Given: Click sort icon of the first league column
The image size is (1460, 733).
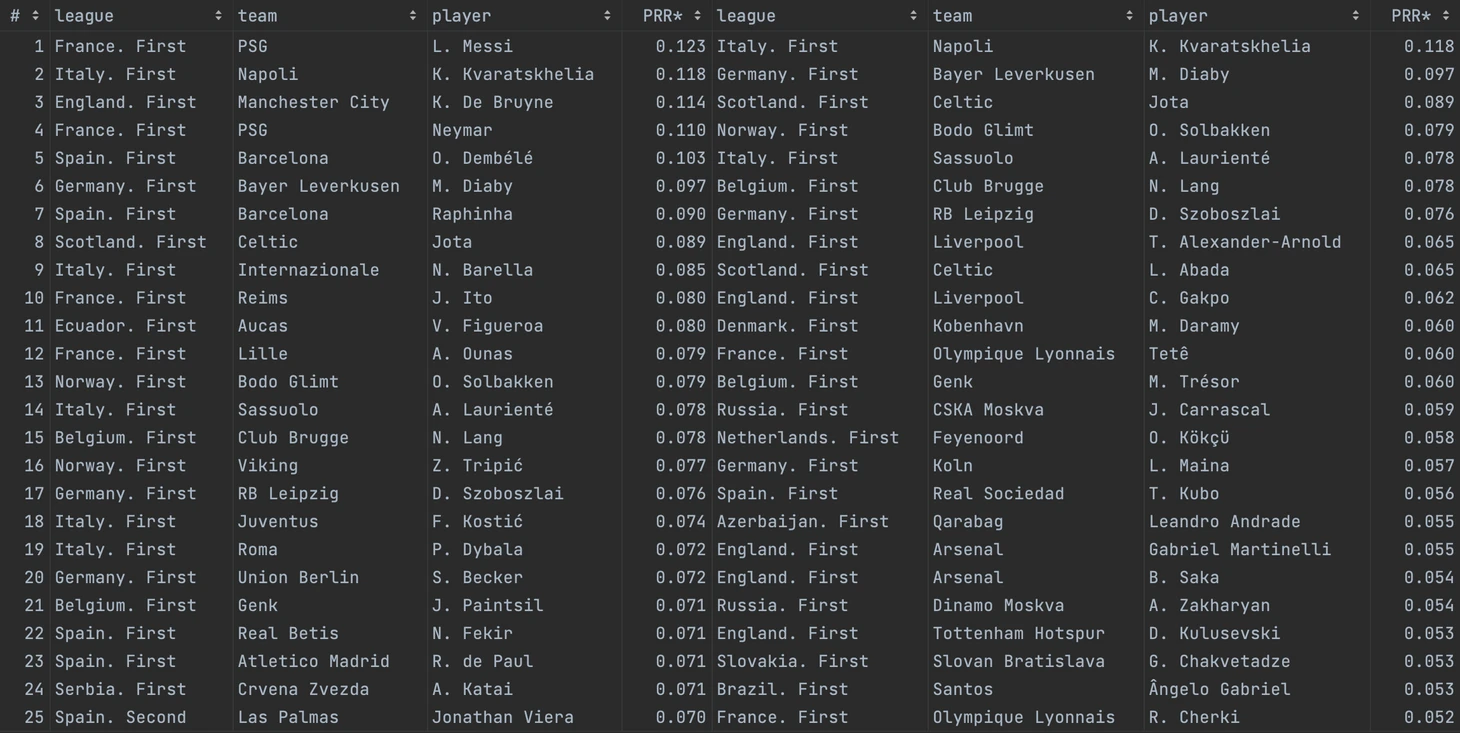Looking at the screenshot, I should coord(218,16).
